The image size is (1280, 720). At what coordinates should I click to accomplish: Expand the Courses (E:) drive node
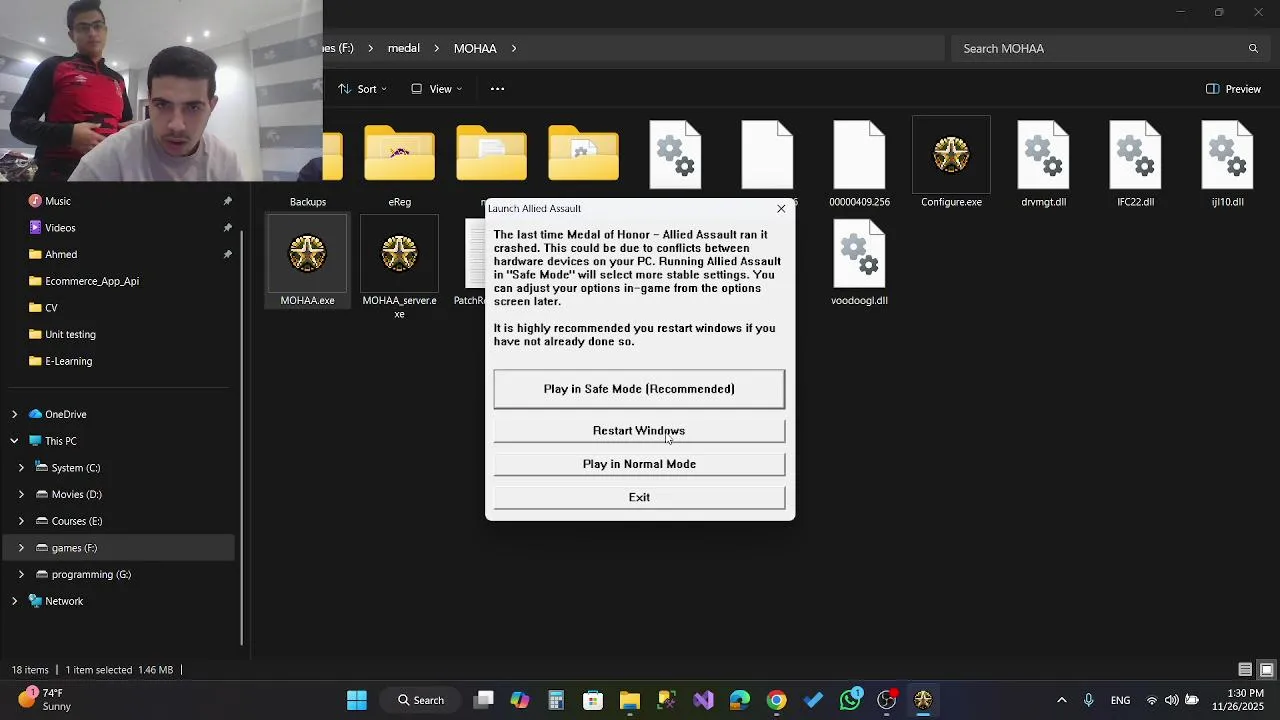(x=21, y=521)
